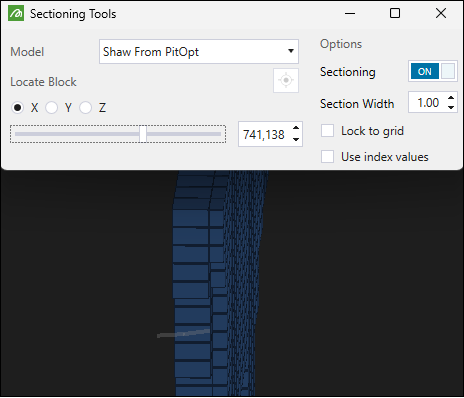Click the green Sectioning Tools app icon
Viewport: 464px width, 398px height.
click(x=16, y=13)
